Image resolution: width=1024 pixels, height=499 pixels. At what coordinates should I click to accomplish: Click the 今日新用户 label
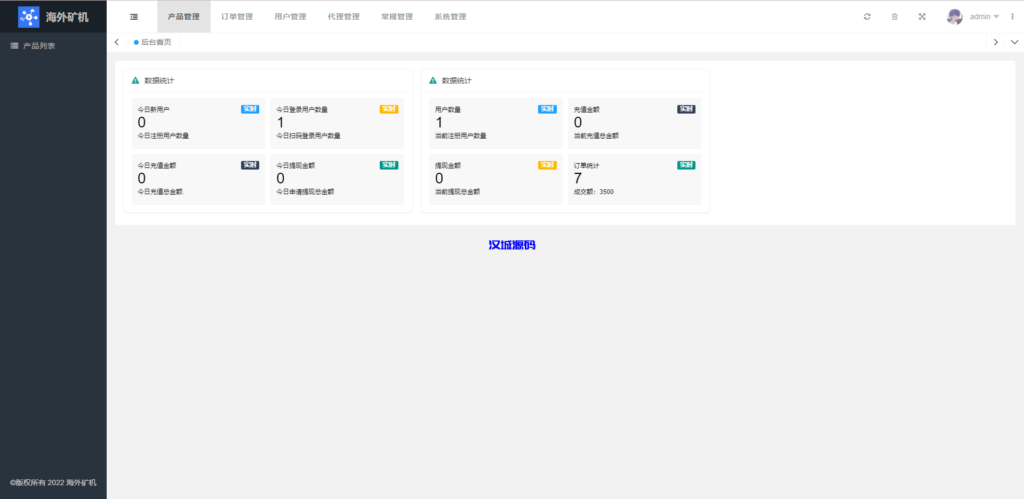click(153, 110)
